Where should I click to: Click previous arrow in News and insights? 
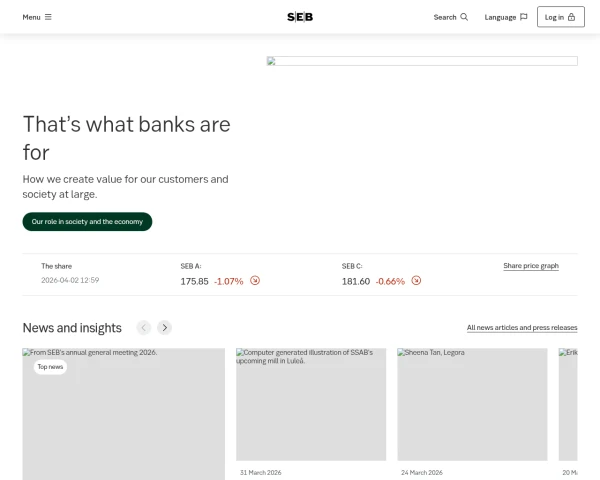point(144,328)
